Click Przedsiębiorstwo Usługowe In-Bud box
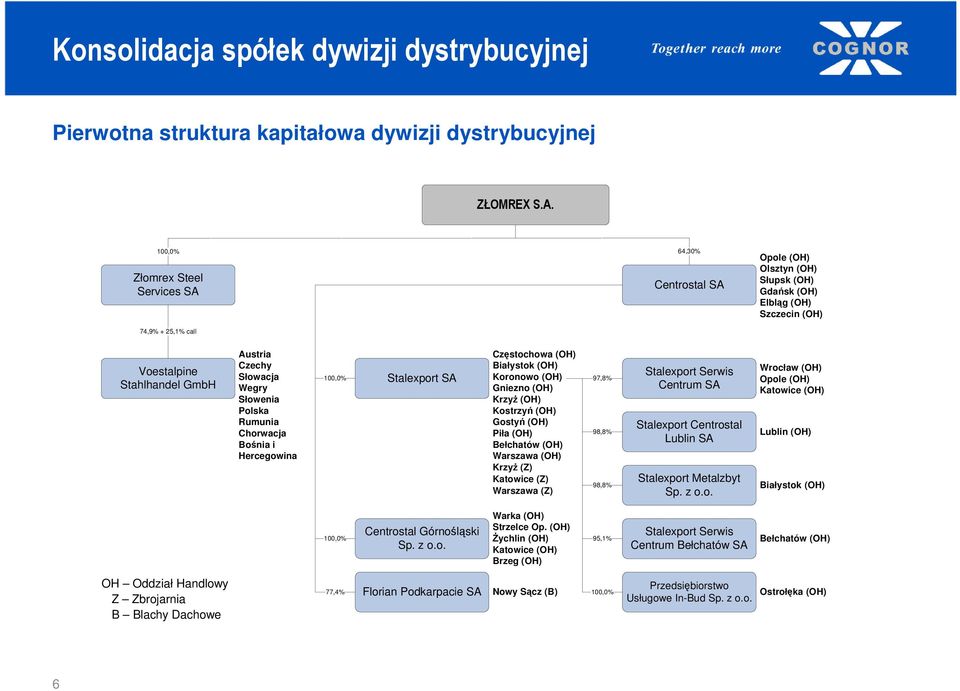The height and width of the screenshot is (691, 960). coord(689,592)
